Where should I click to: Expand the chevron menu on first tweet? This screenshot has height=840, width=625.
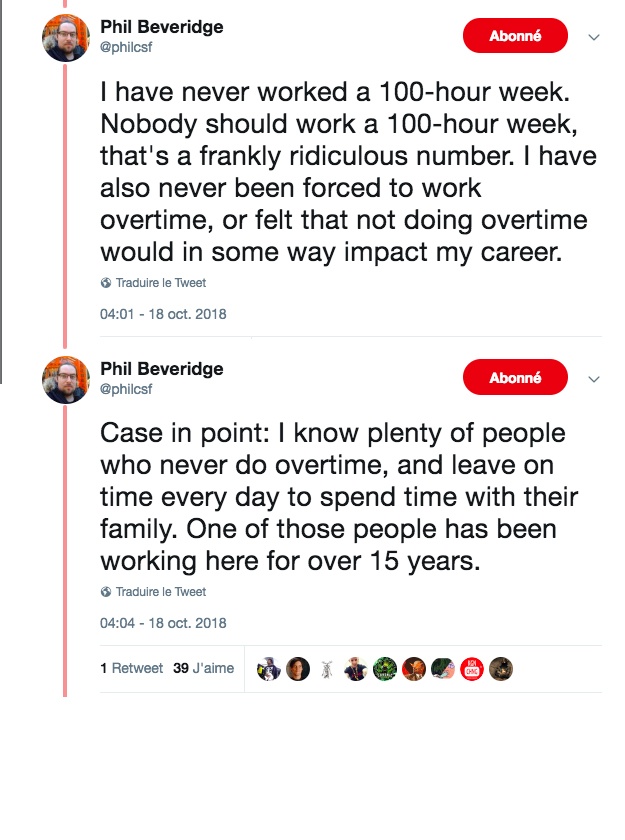click(593, 38)
